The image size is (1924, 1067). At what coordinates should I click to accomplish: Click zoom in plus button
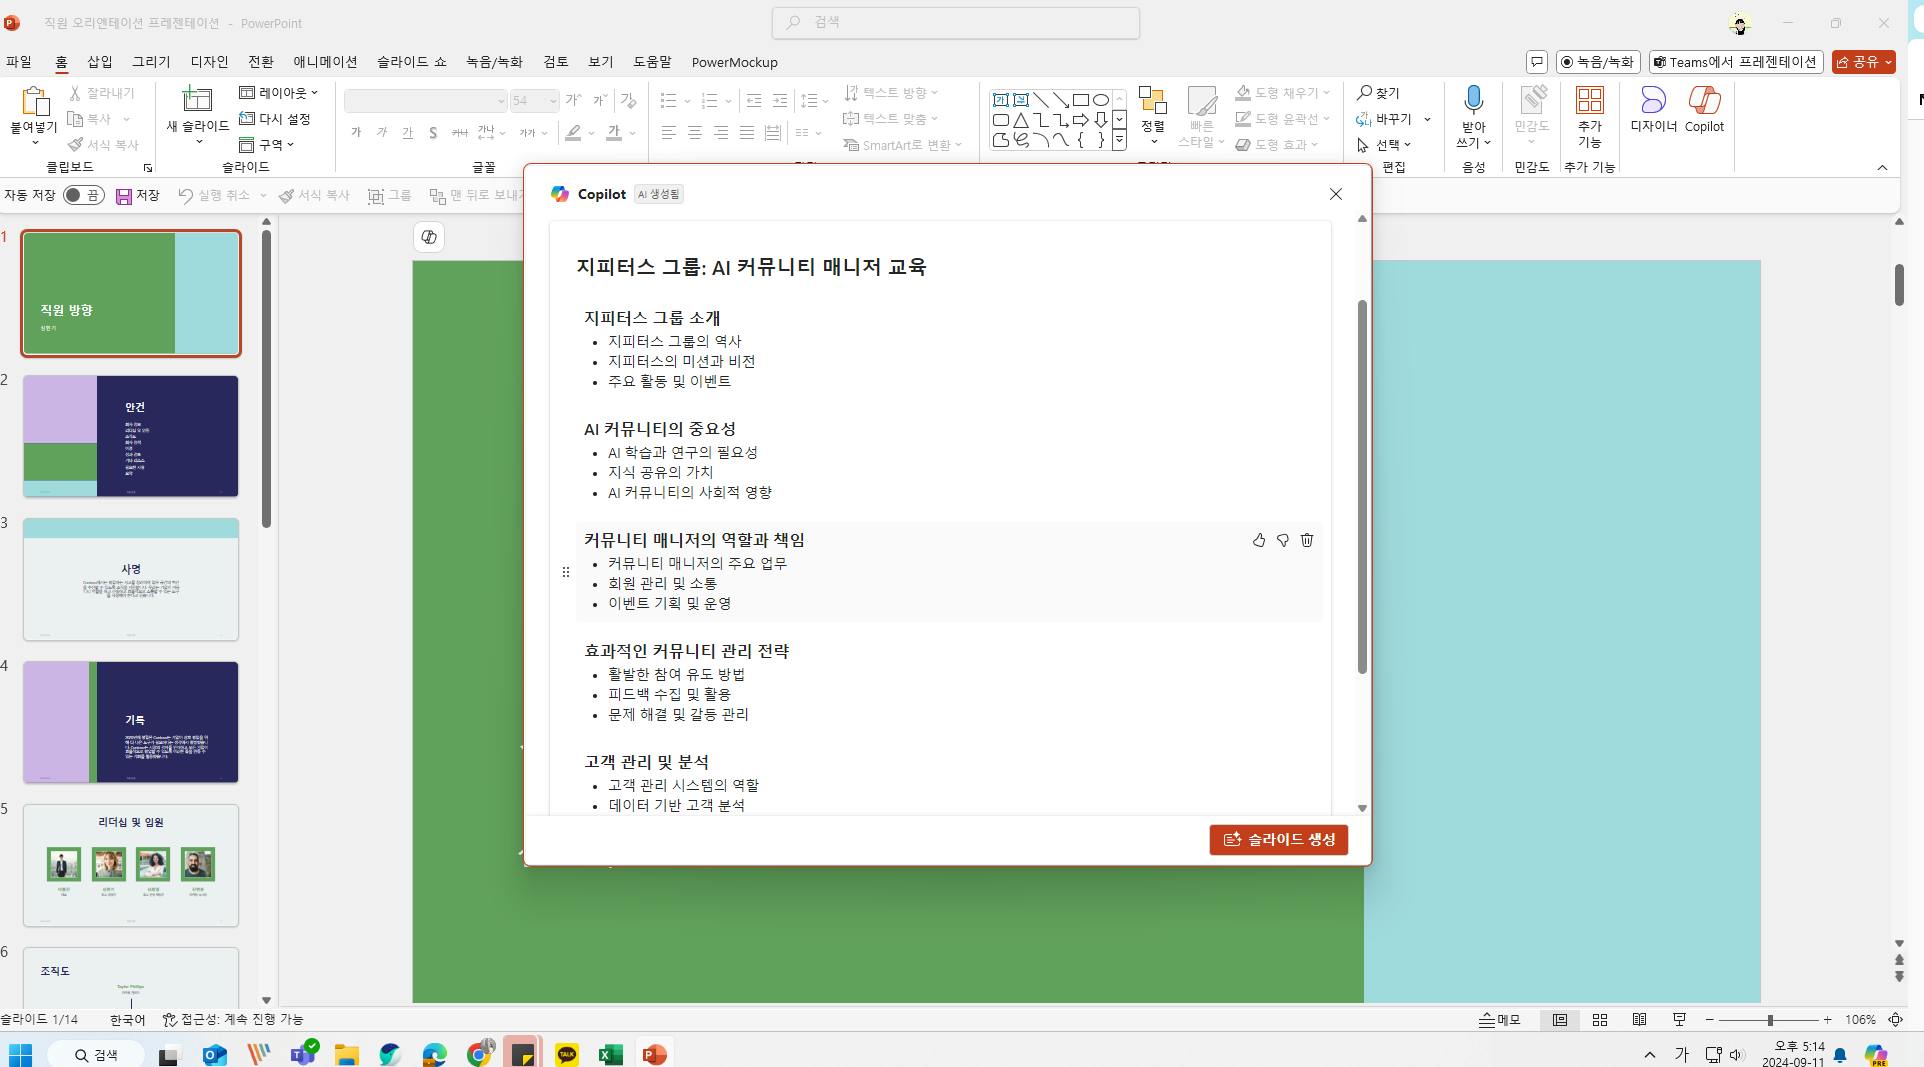point(1828,1020)
